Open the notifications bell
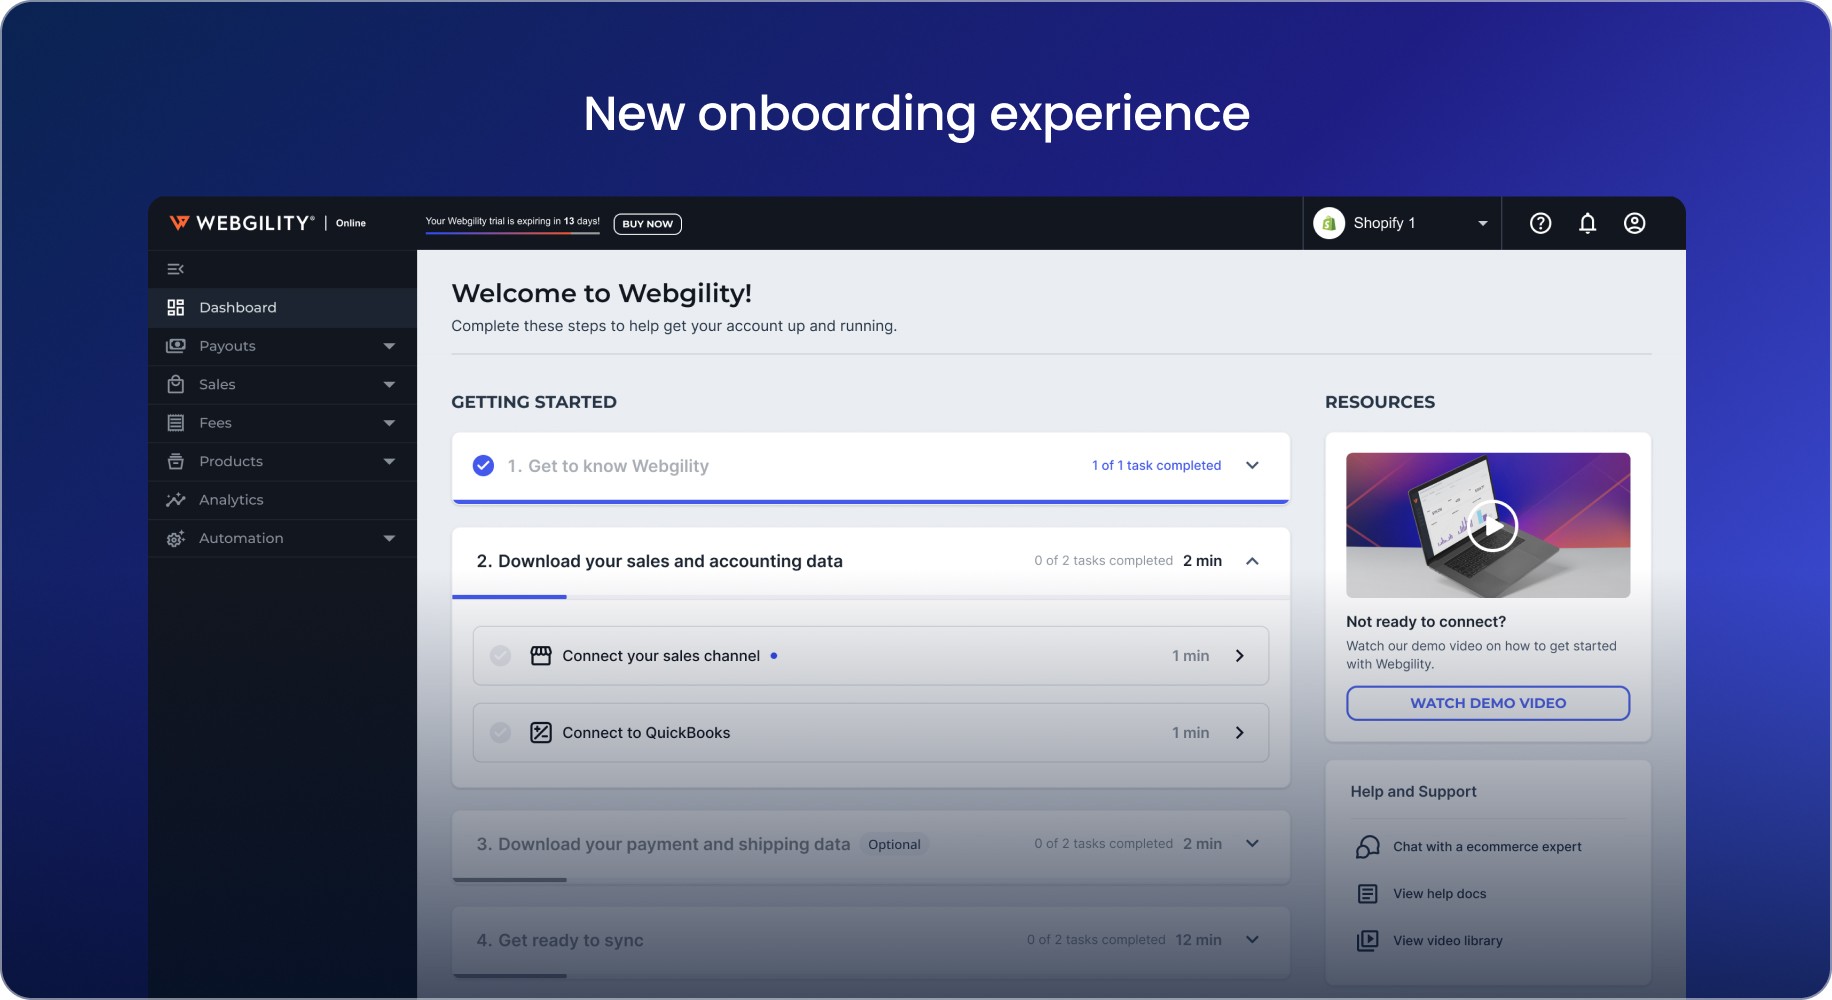 (1587, 223)
